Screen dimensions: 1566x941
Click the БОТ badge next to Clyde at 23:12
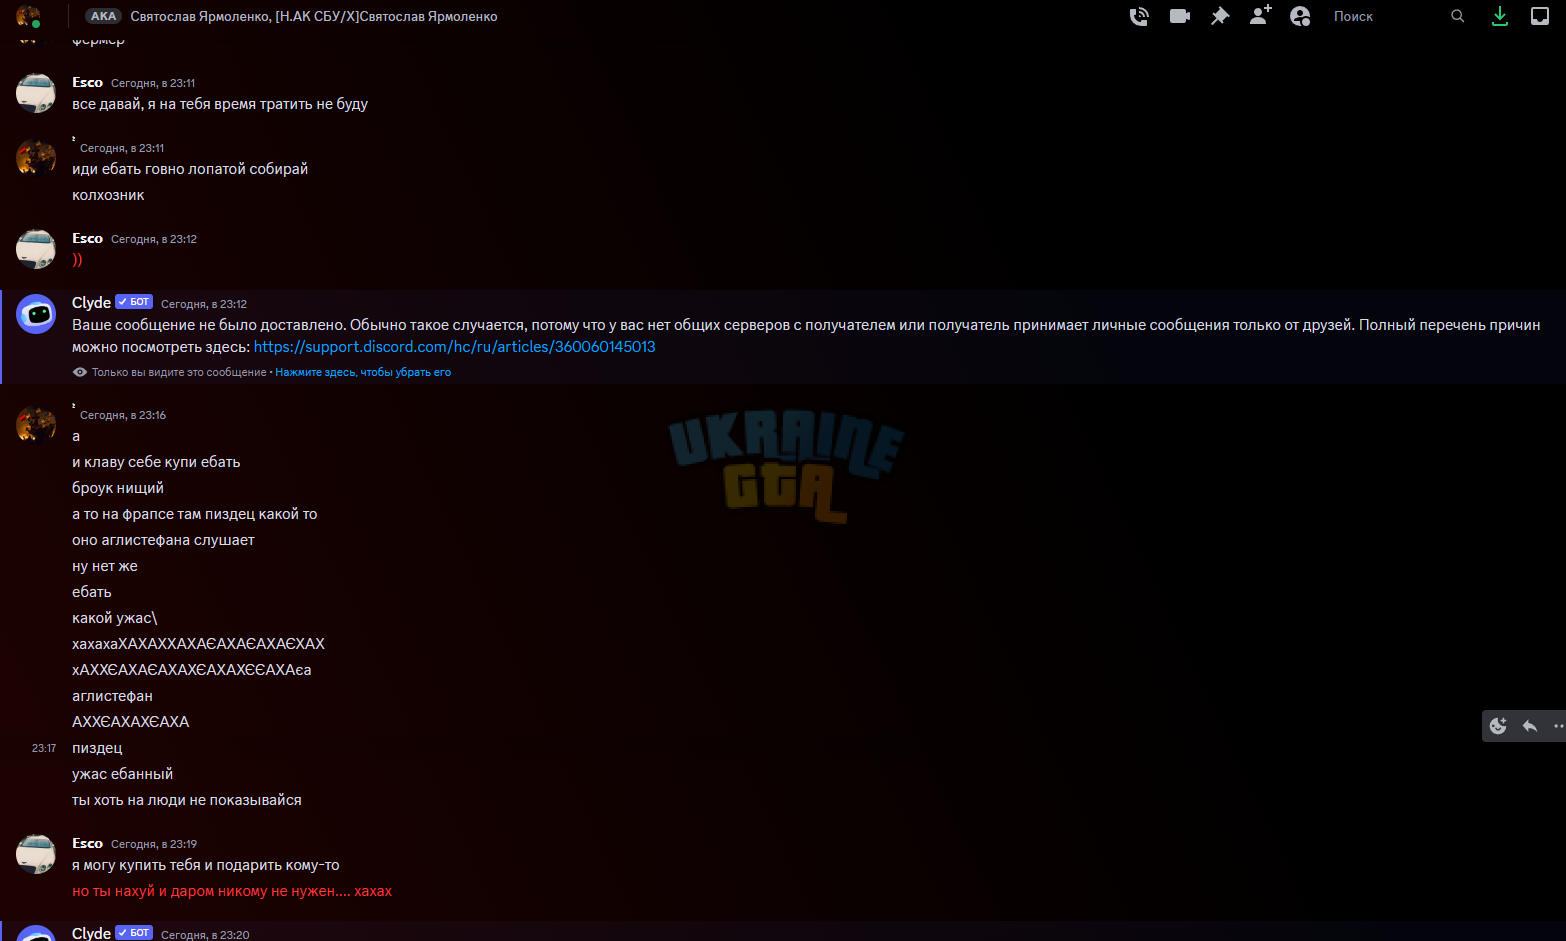134,302
